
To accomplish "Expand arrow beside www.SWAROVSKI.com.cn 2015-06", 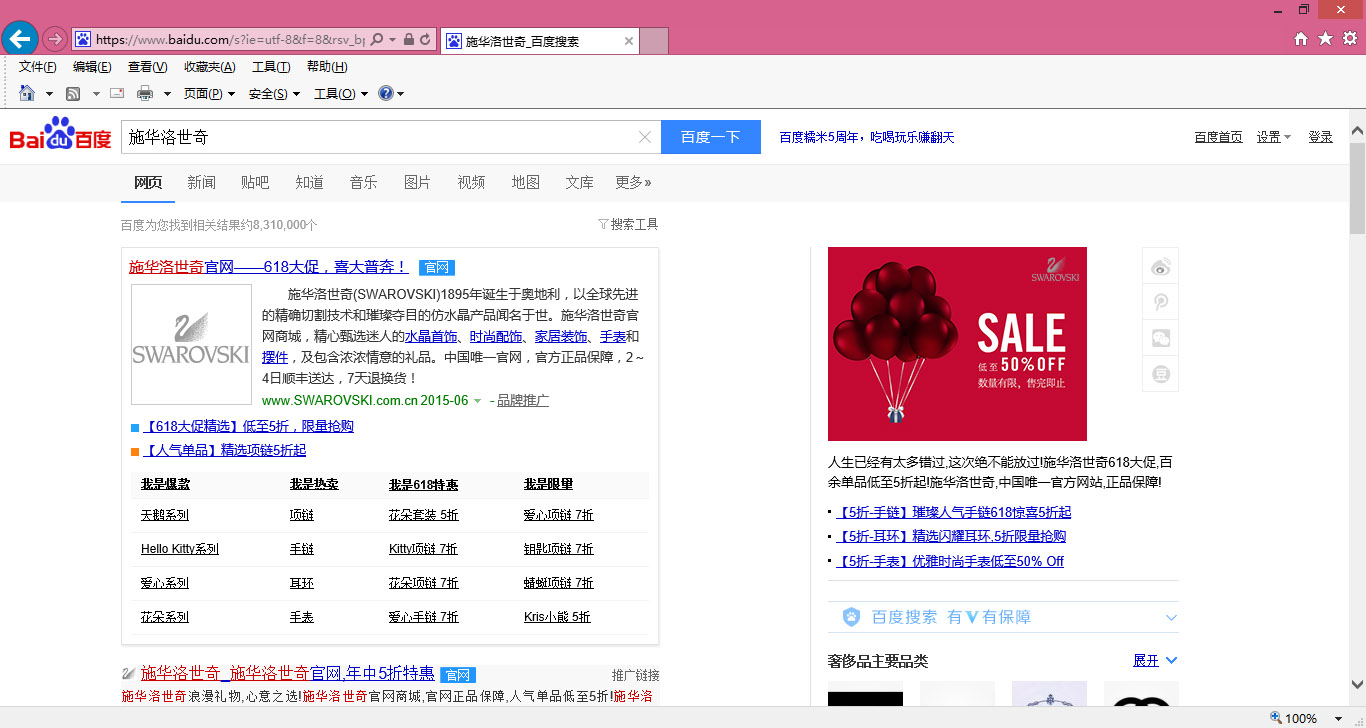I will 477,401.
